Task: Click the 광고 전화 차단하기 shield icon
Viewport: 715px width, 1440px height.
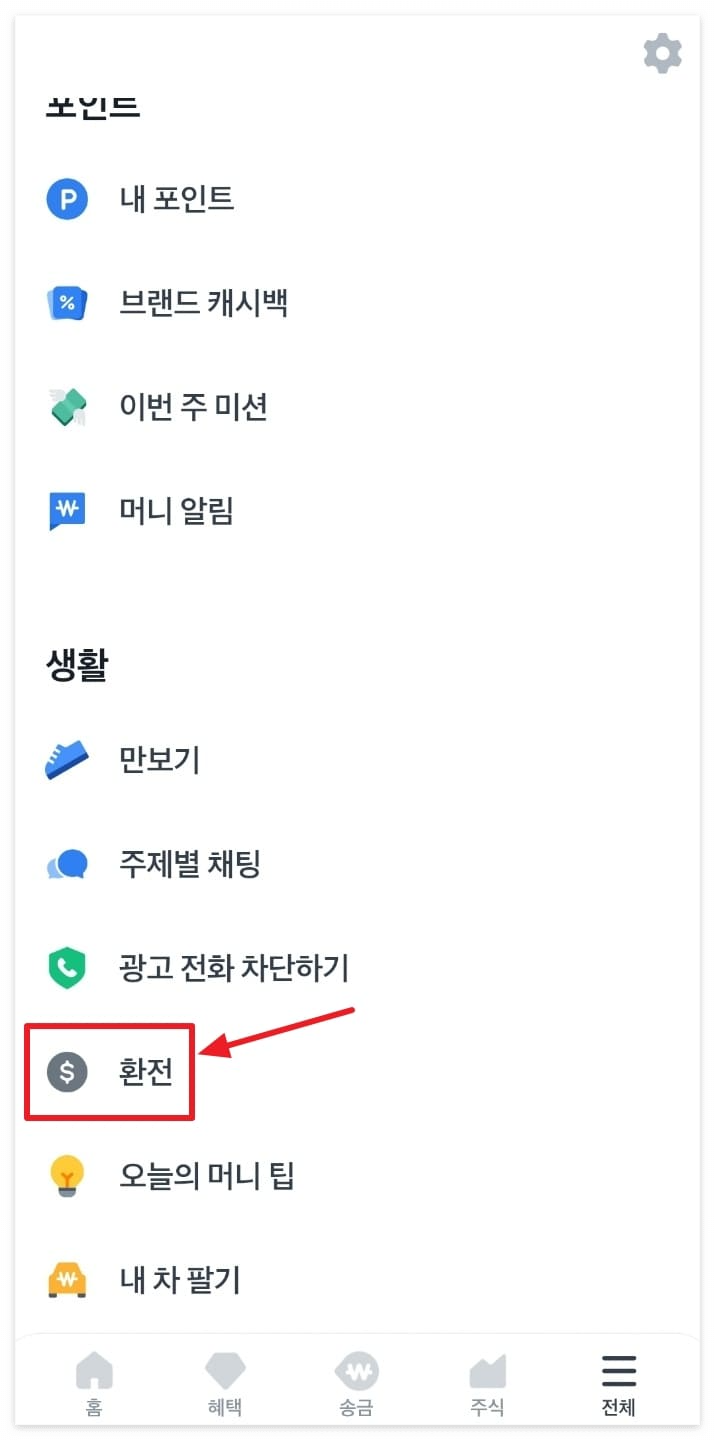Action: pos(66,968)
